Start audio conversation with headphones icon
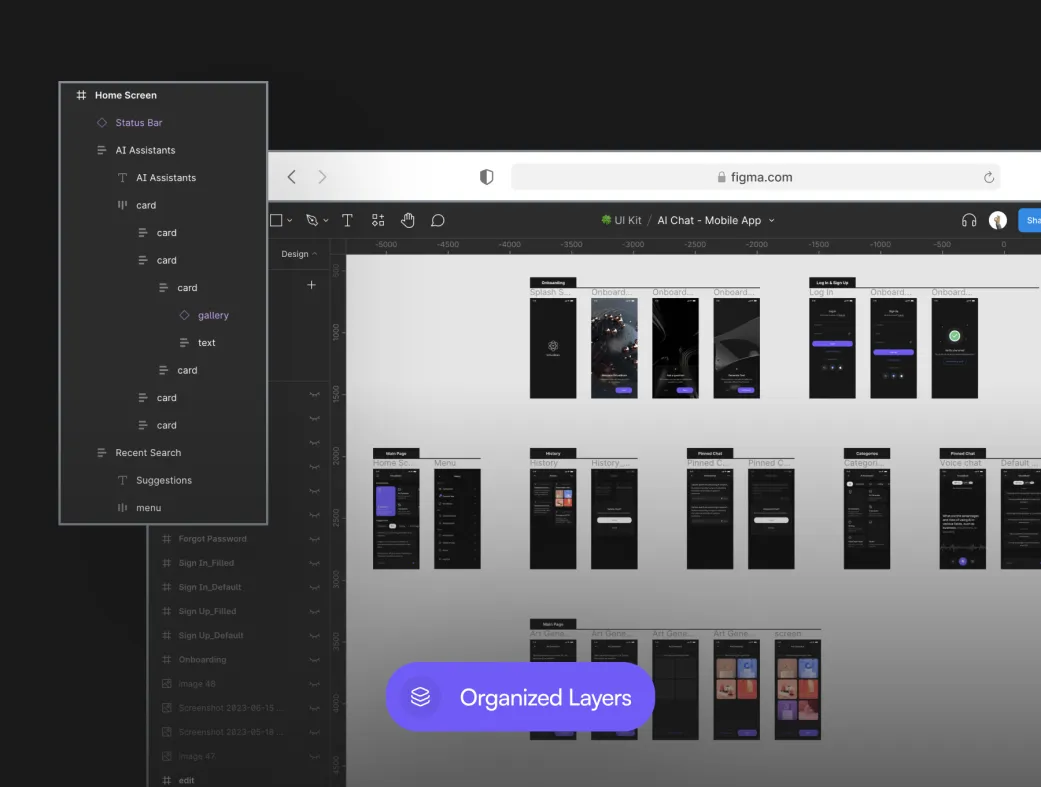 pos(968,220)
